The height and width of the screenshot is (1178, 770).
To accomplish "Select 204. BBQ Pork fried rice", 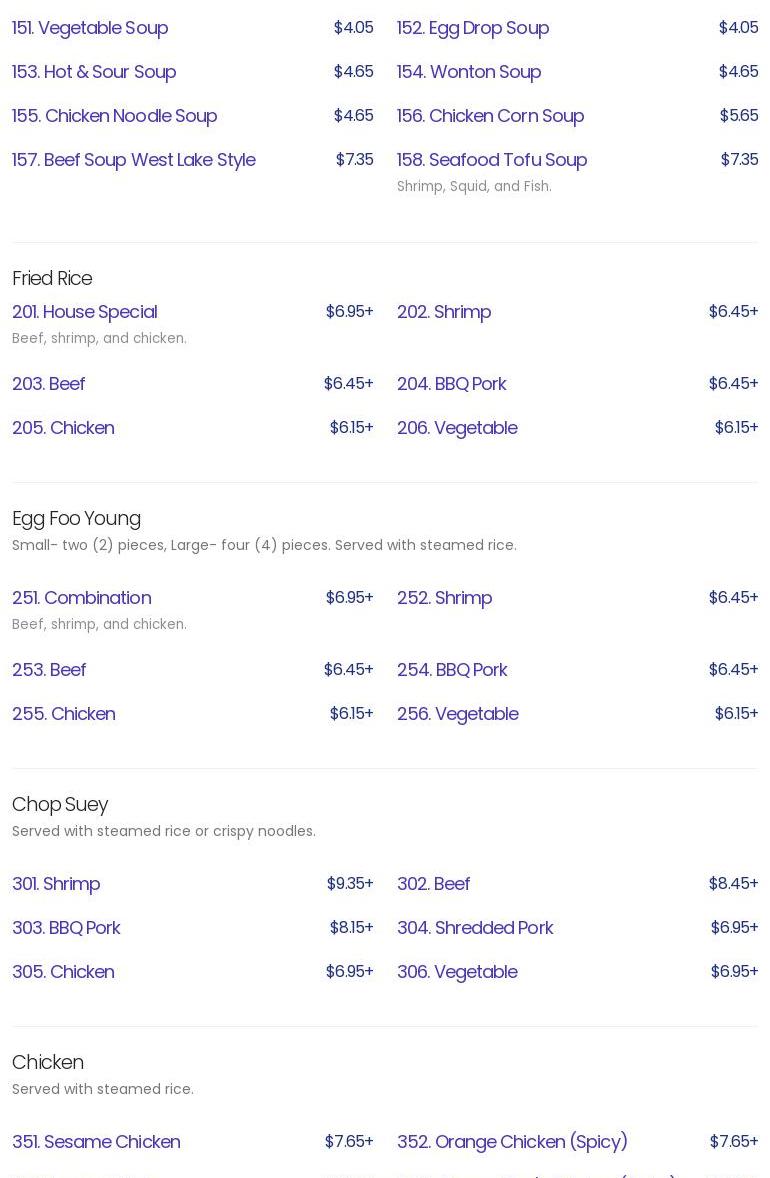I will [451, 384].
